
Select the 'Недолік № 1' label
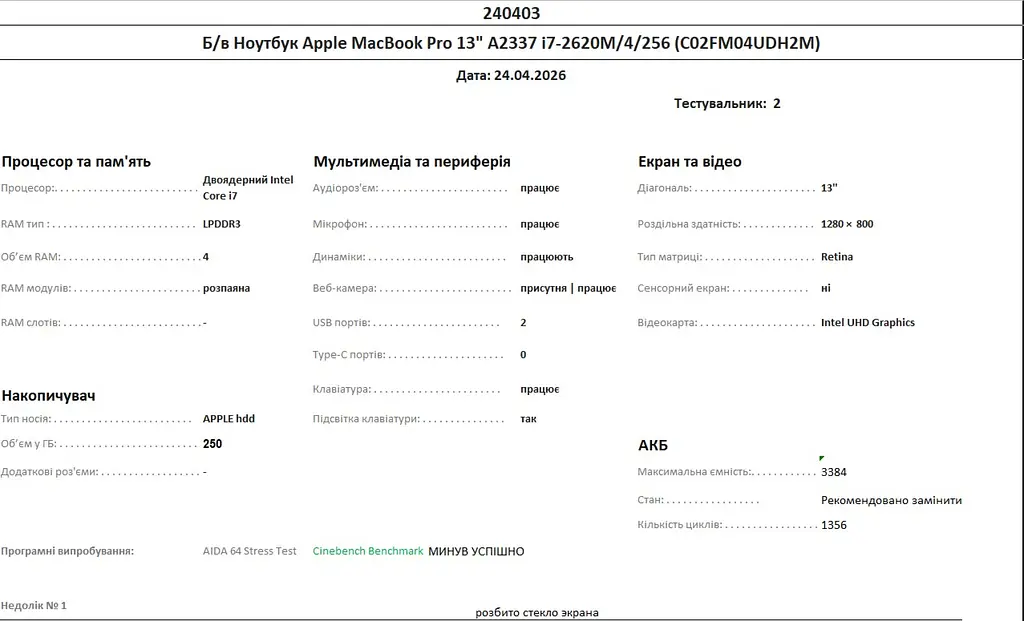[x=34, y=605]
